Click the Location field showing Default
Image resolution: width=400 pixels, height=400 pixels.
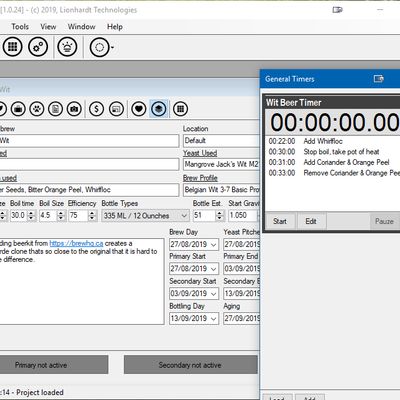[x=221, y=141]
